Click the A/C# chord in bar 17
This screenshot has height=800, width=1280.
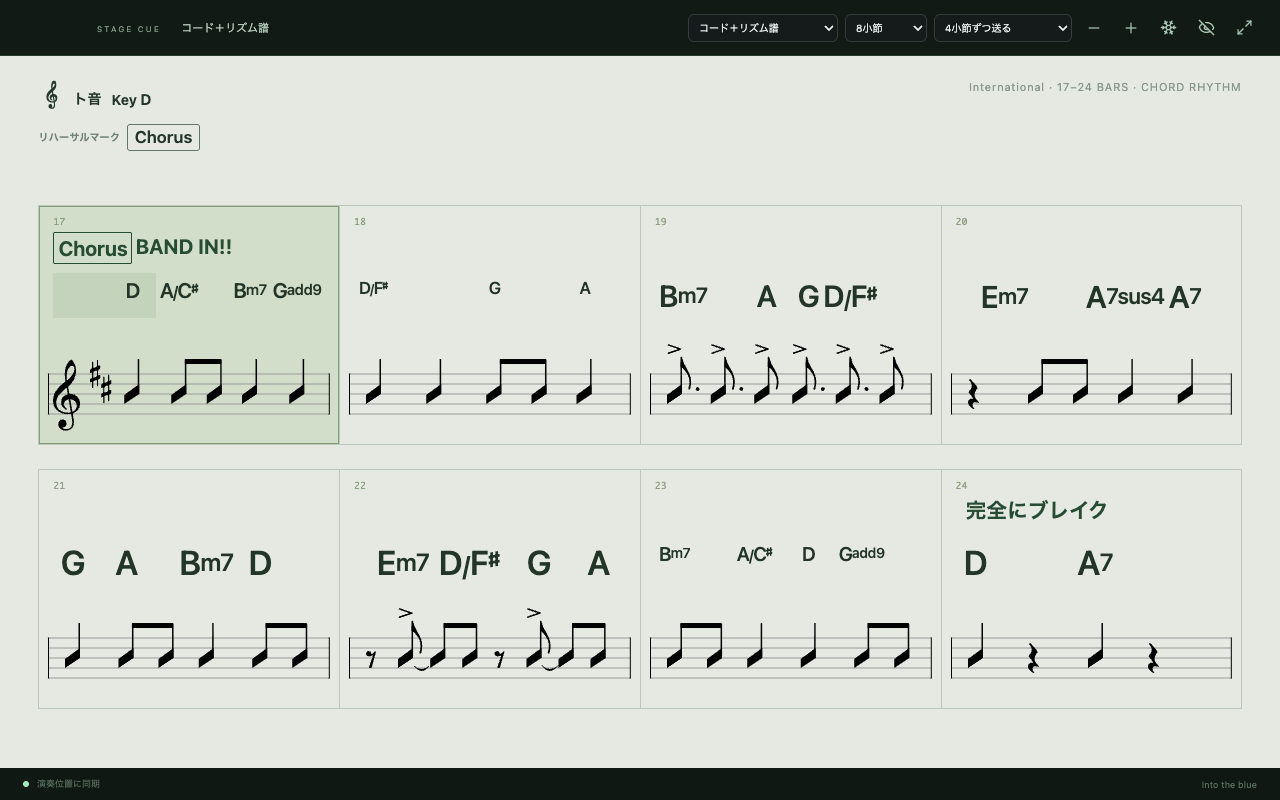coord(179,291)
